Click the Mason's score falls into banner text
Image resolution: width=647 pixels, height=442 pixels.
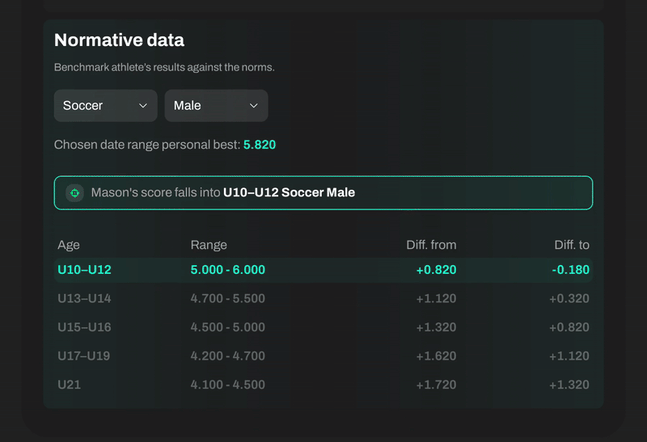click(222, 193)
